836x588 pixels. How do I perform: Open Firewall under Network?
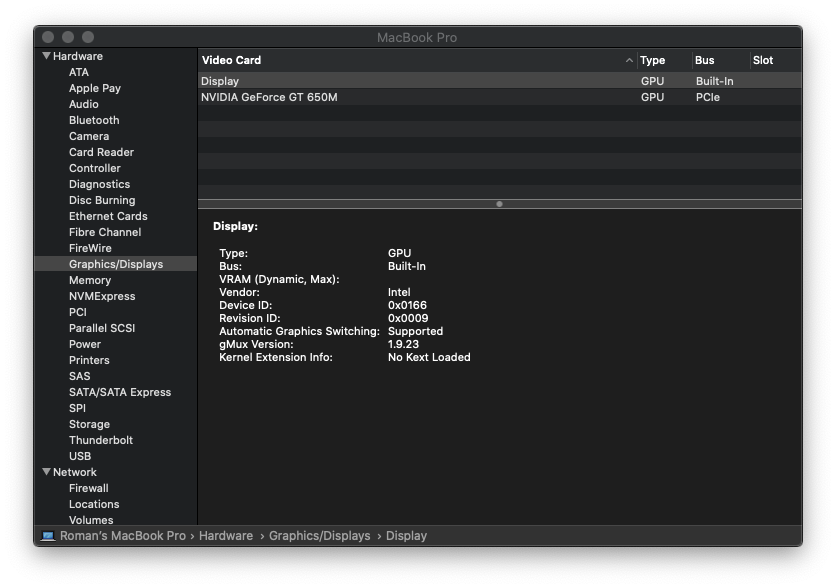[89, 488]
